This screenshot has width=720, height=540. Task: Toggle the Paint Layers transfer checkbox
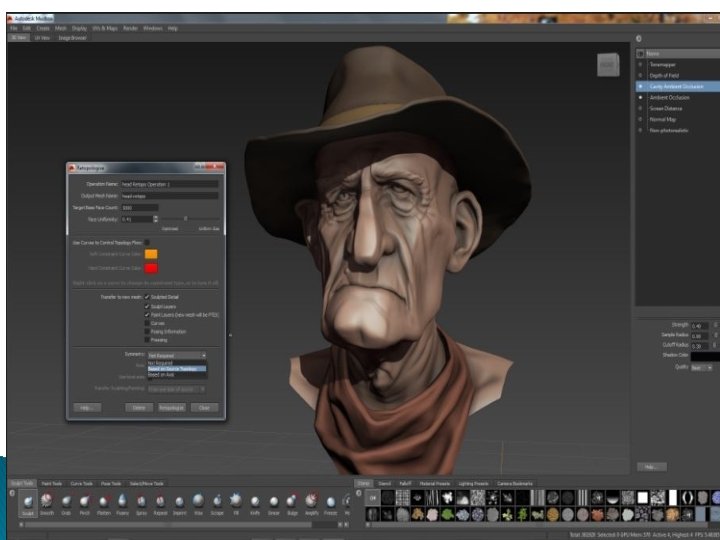(147, 315)
